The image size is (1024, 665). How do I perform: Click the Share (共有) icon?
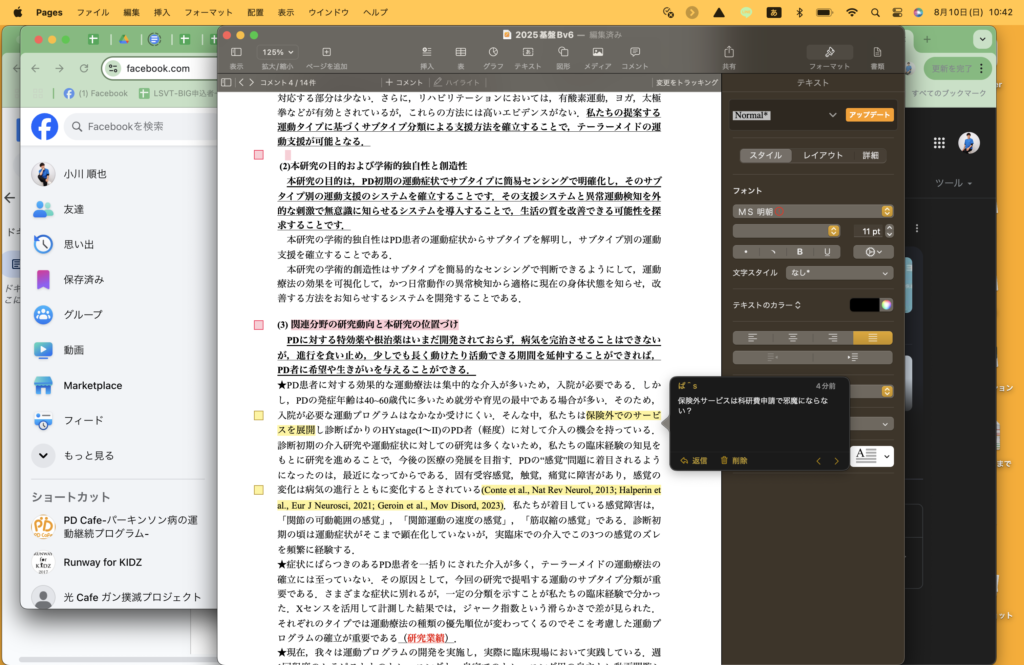728,52
